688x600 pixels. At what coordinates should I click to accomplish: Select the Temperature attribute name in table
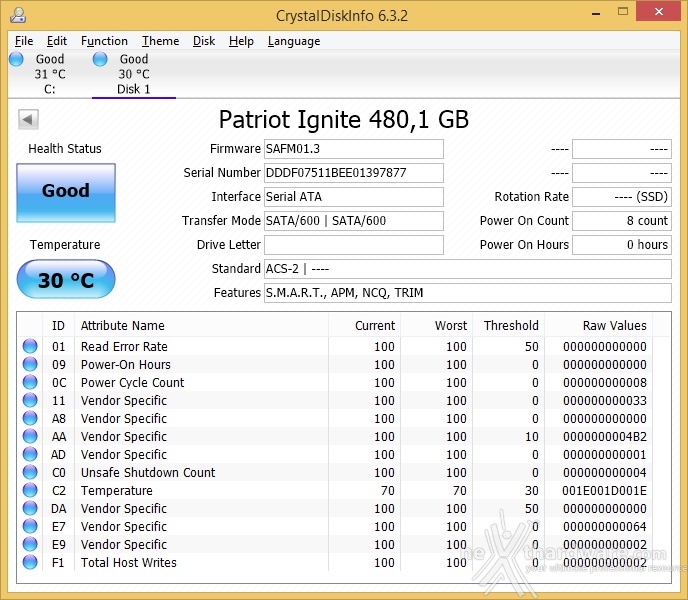click(117, 490)
